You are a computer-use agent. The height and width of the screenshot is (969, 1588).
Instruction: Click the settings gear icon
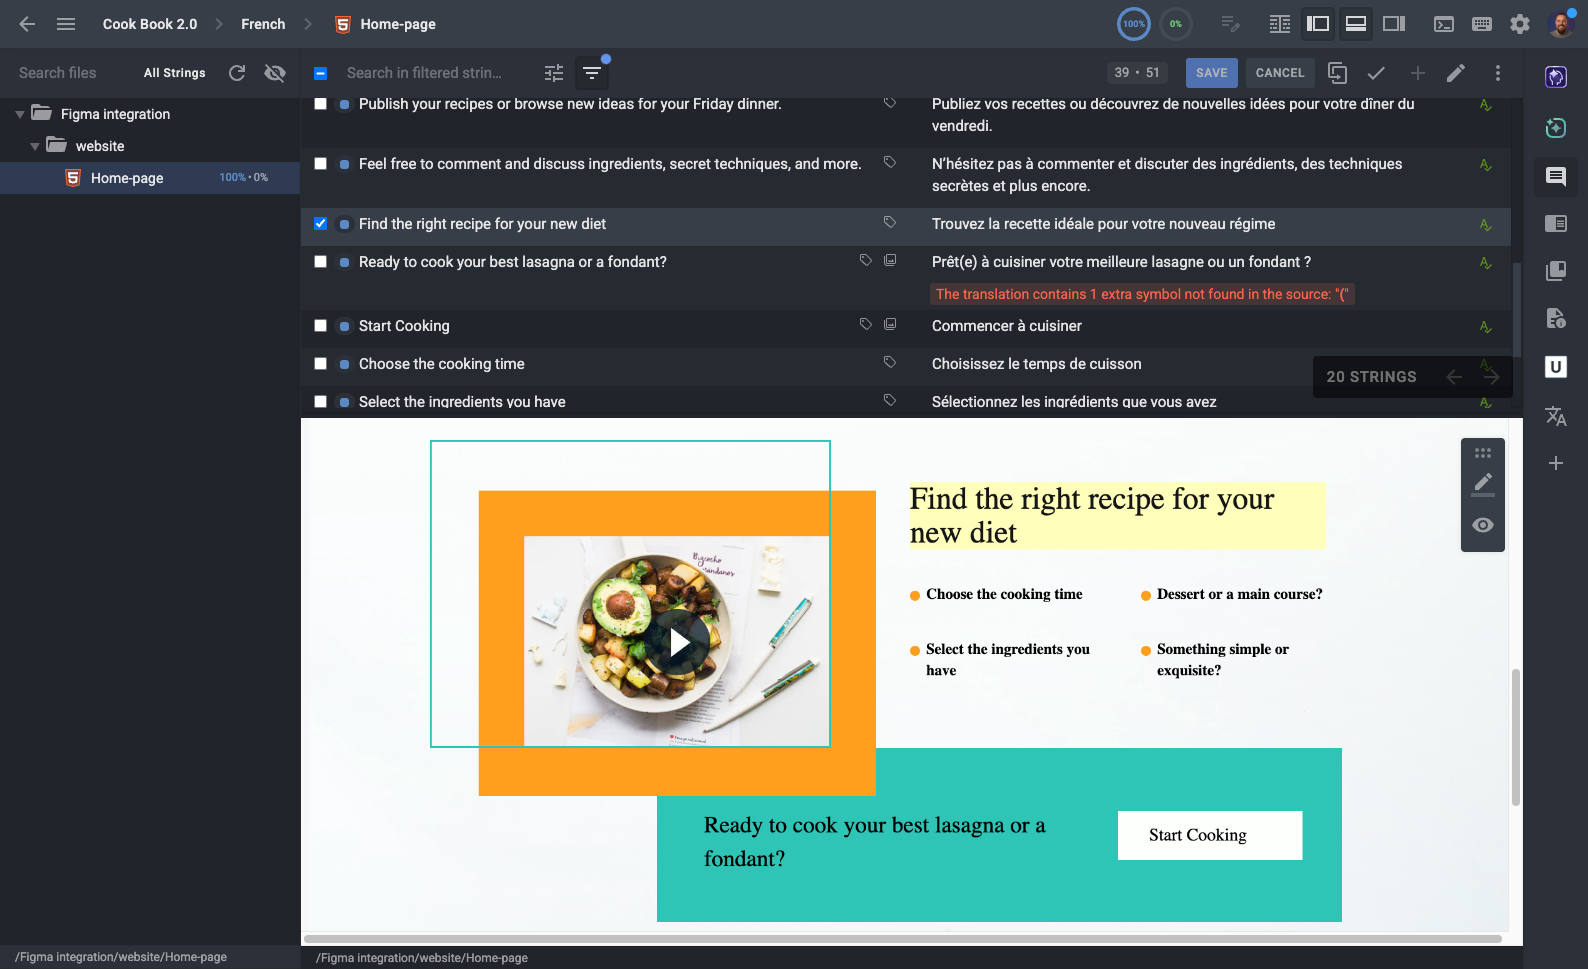(x=1519, y=24)
